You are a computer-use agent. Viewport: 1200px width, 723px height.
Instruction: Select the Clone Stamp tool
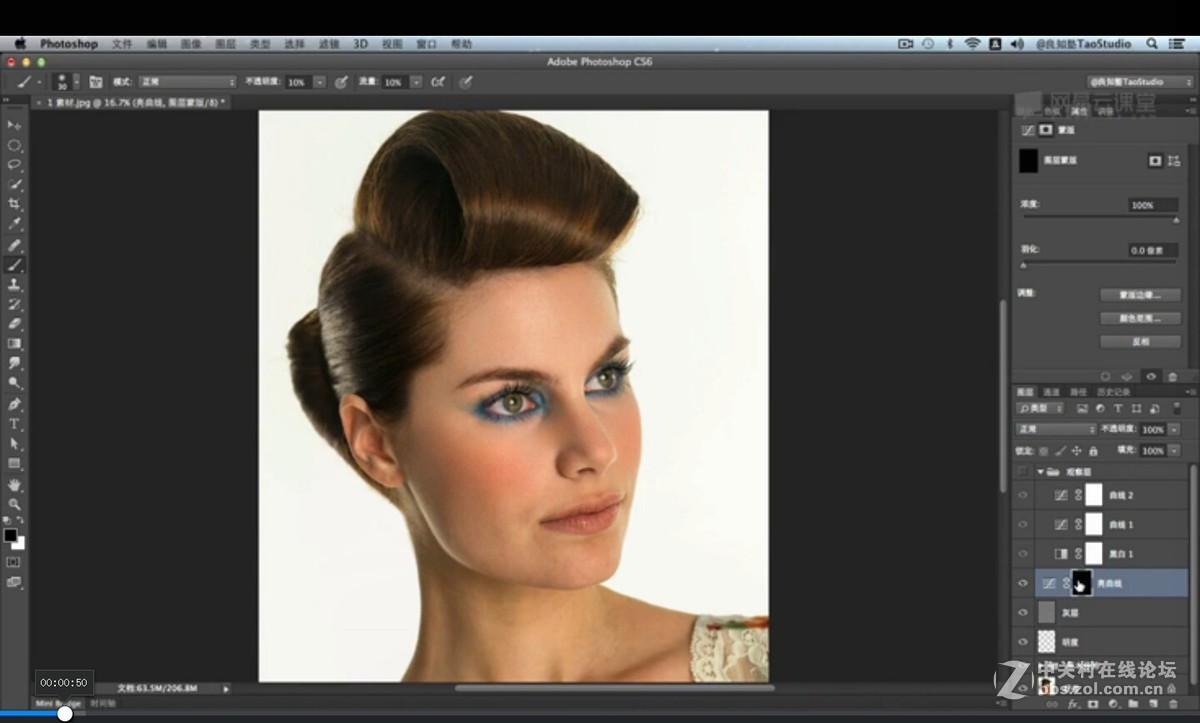[x=14, y=285]
